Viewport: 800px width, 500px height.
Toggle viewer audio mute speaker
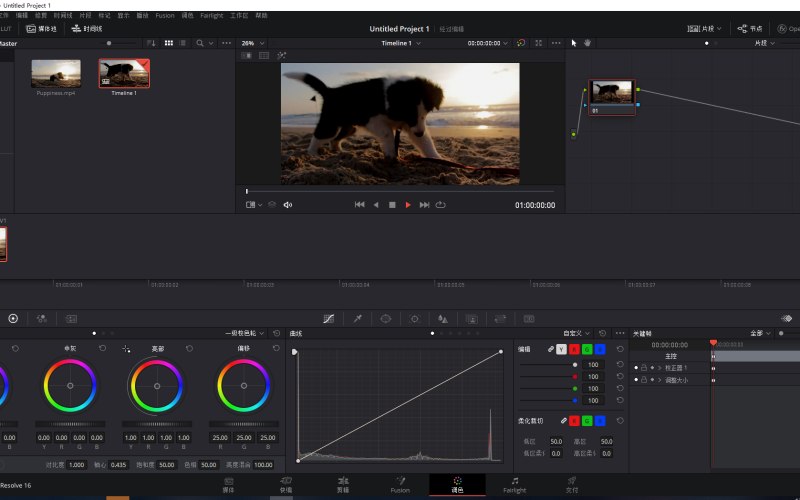coord(288,205)
